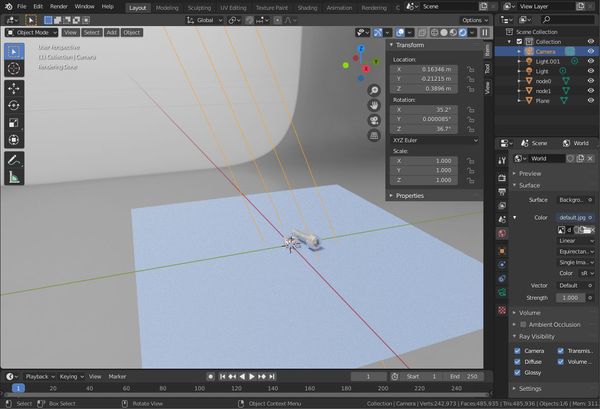Open the XYZ Euler rotation mode dropdown

[435, 140]
